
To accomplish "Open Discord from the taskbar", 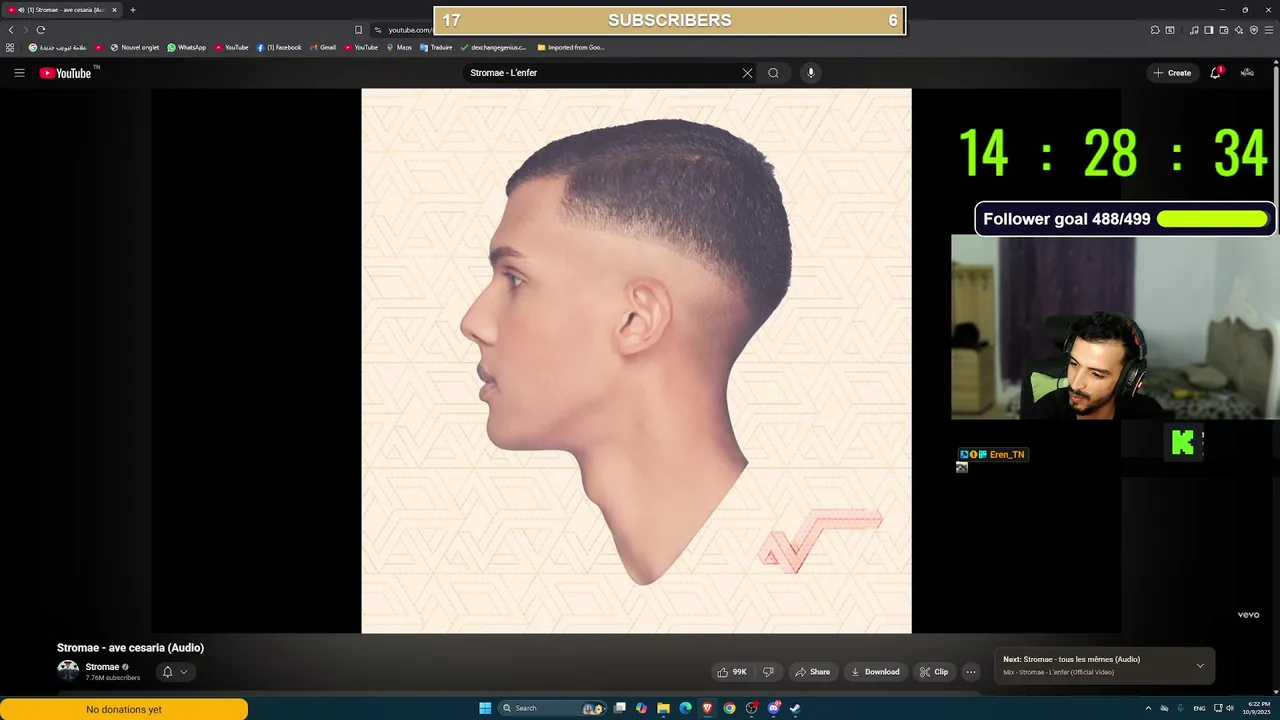I will (x=773, y=708).
